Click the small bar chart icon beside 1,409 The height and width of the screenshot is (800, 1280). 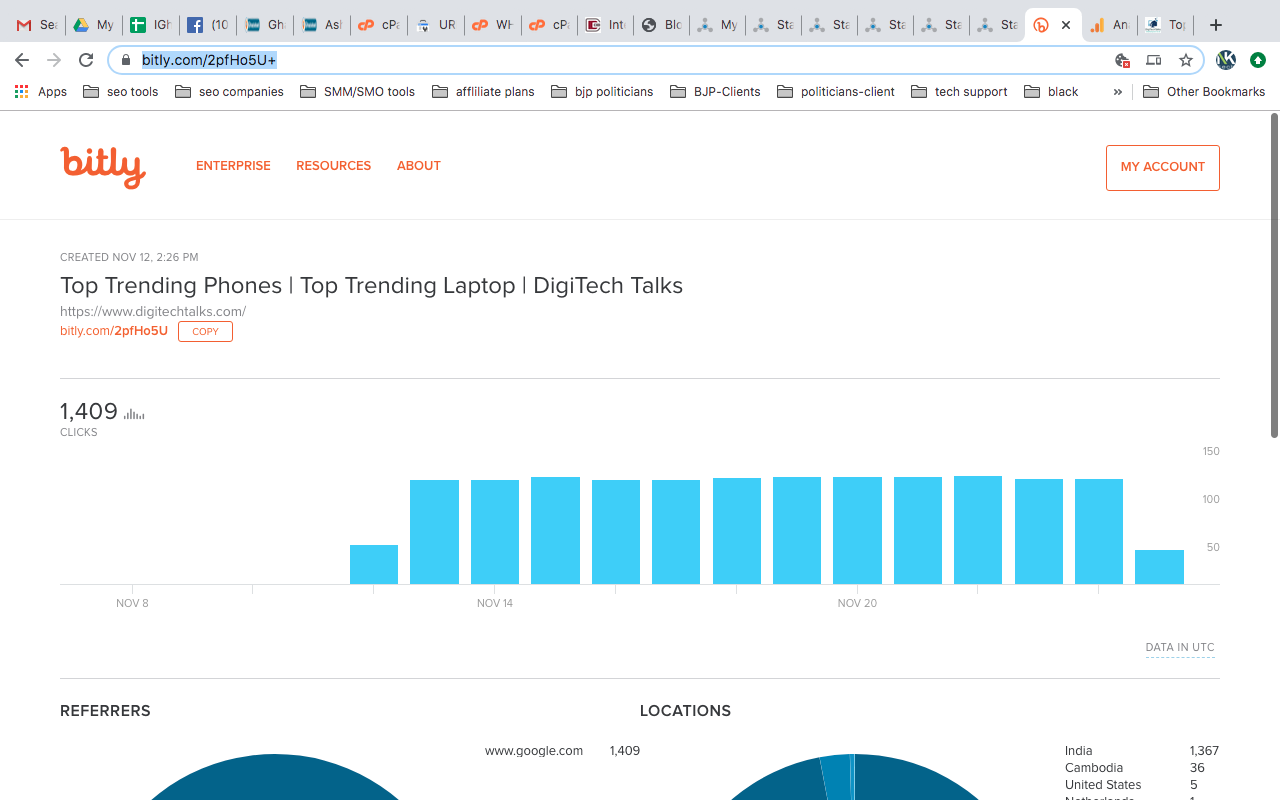[x=134, y=413]
